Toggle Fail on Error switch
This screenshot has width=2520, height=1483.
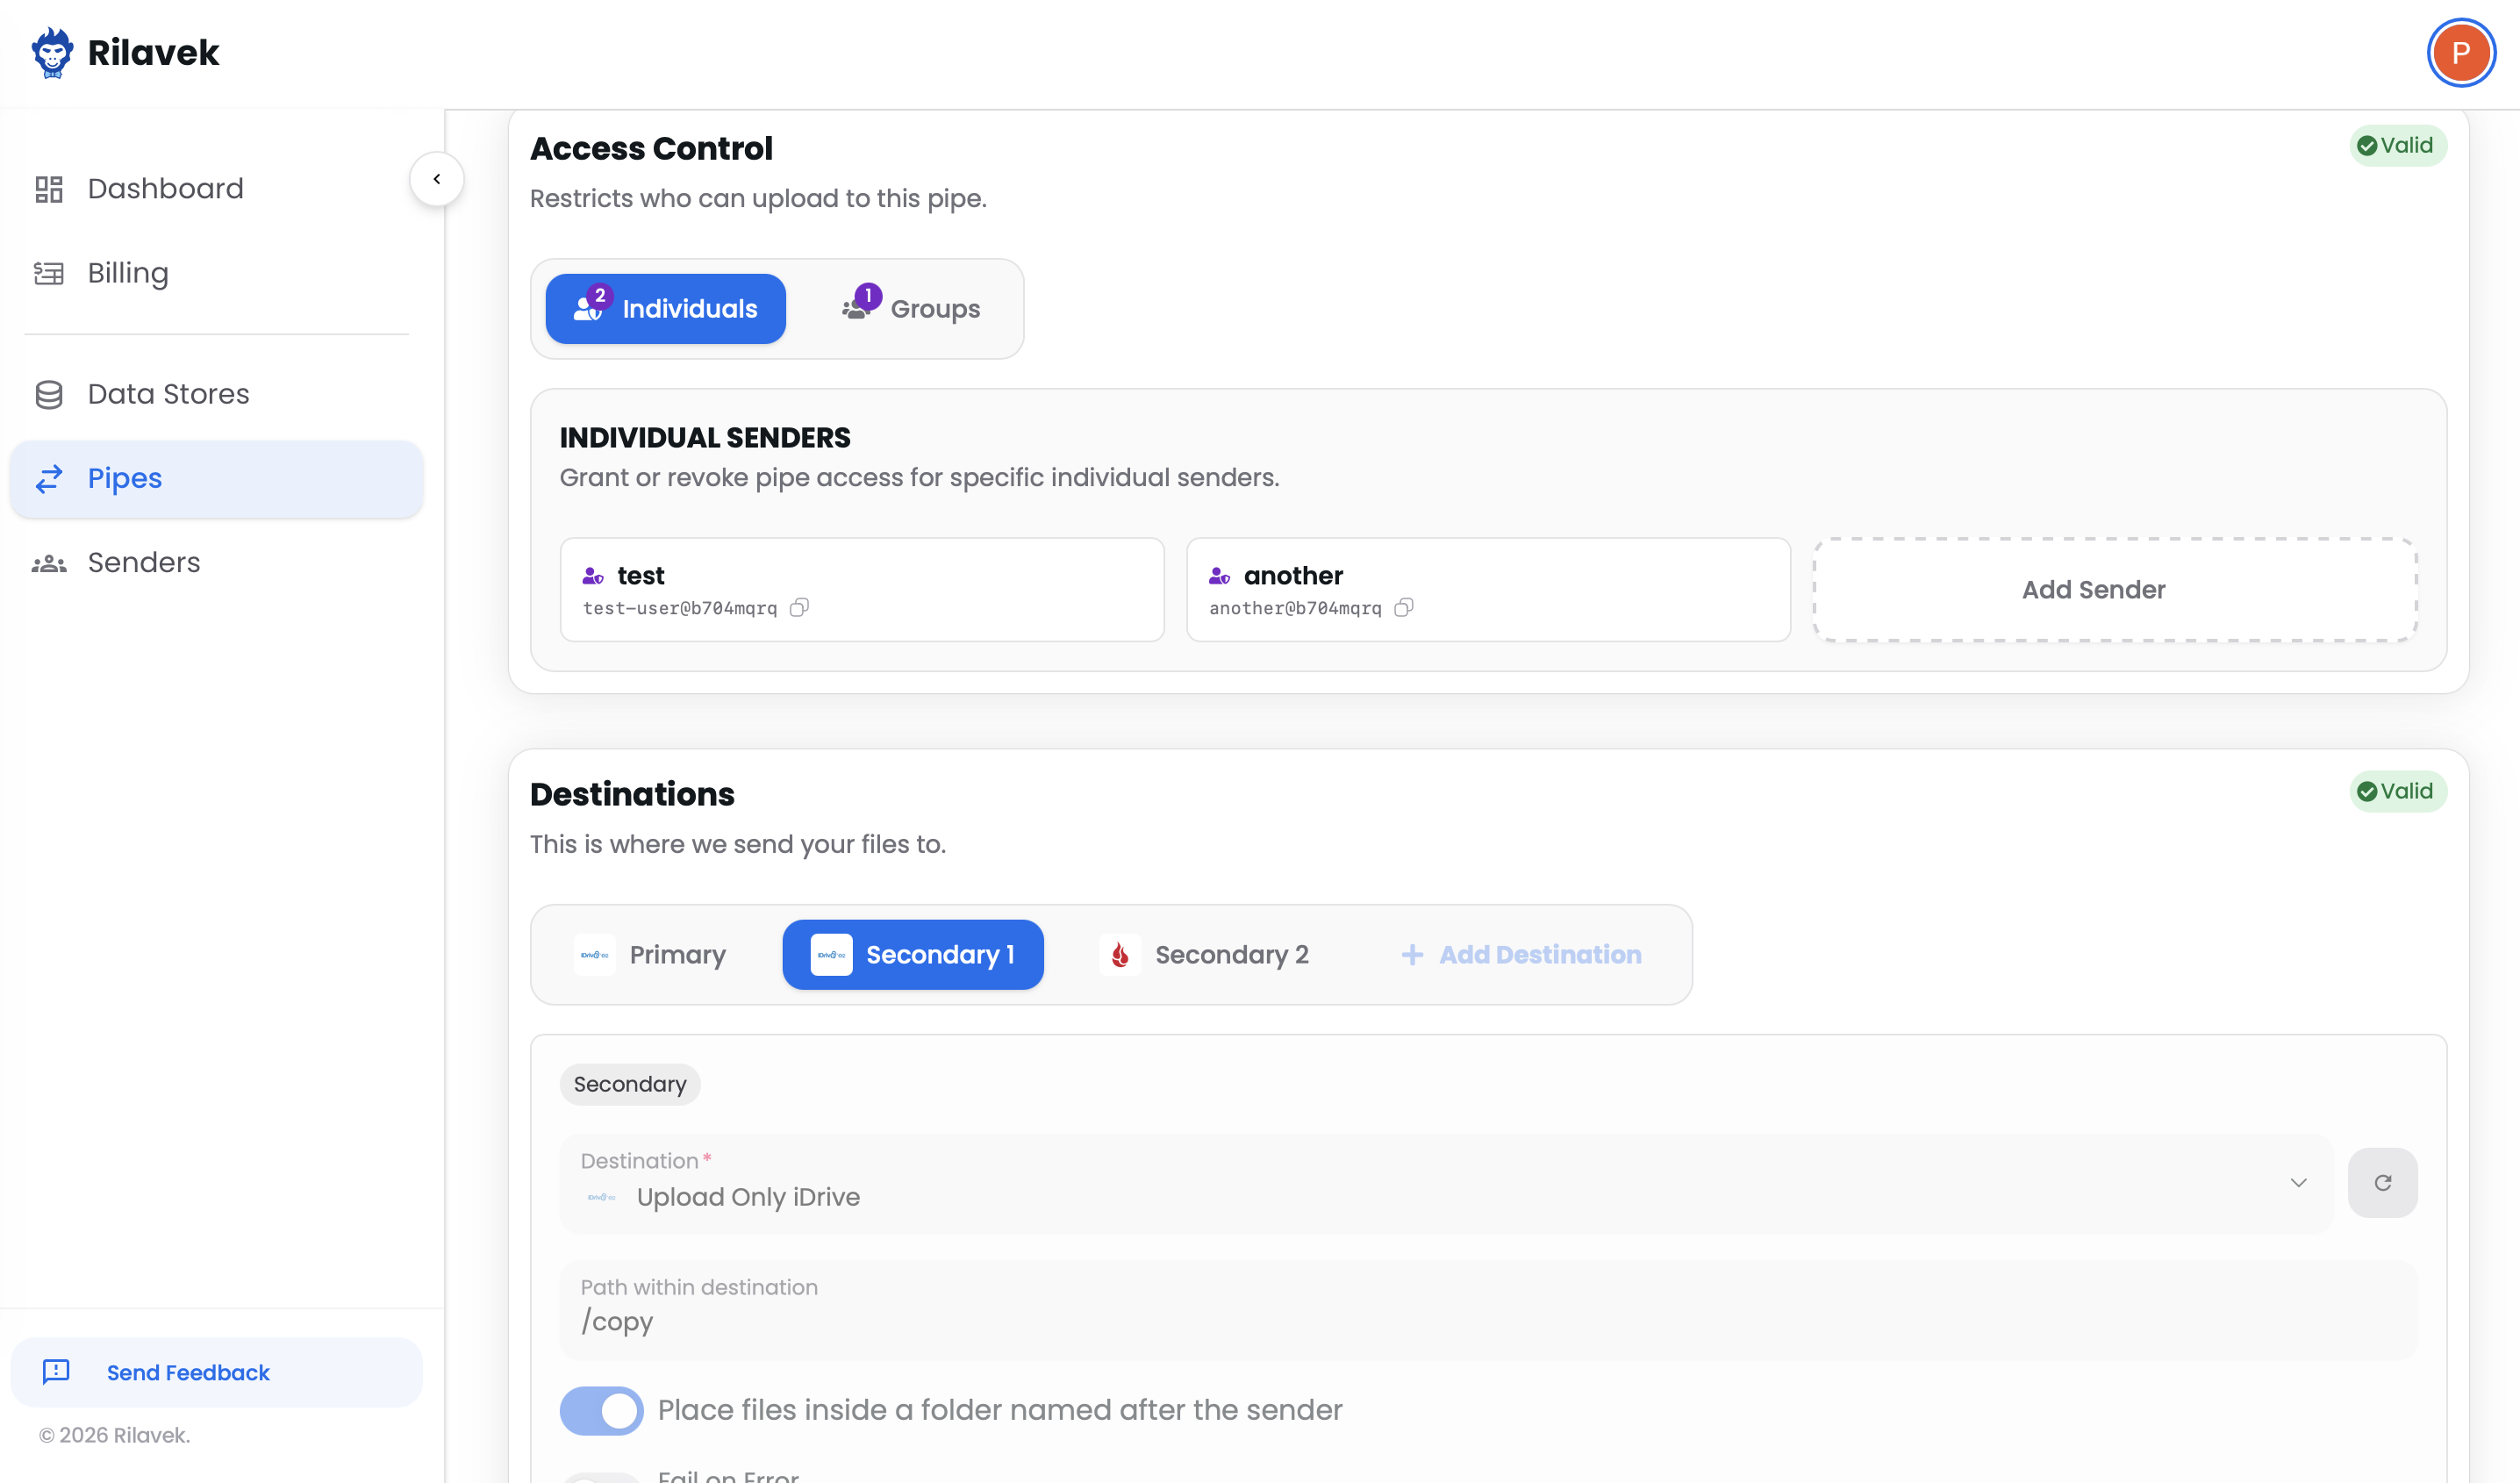(602, 1477)
